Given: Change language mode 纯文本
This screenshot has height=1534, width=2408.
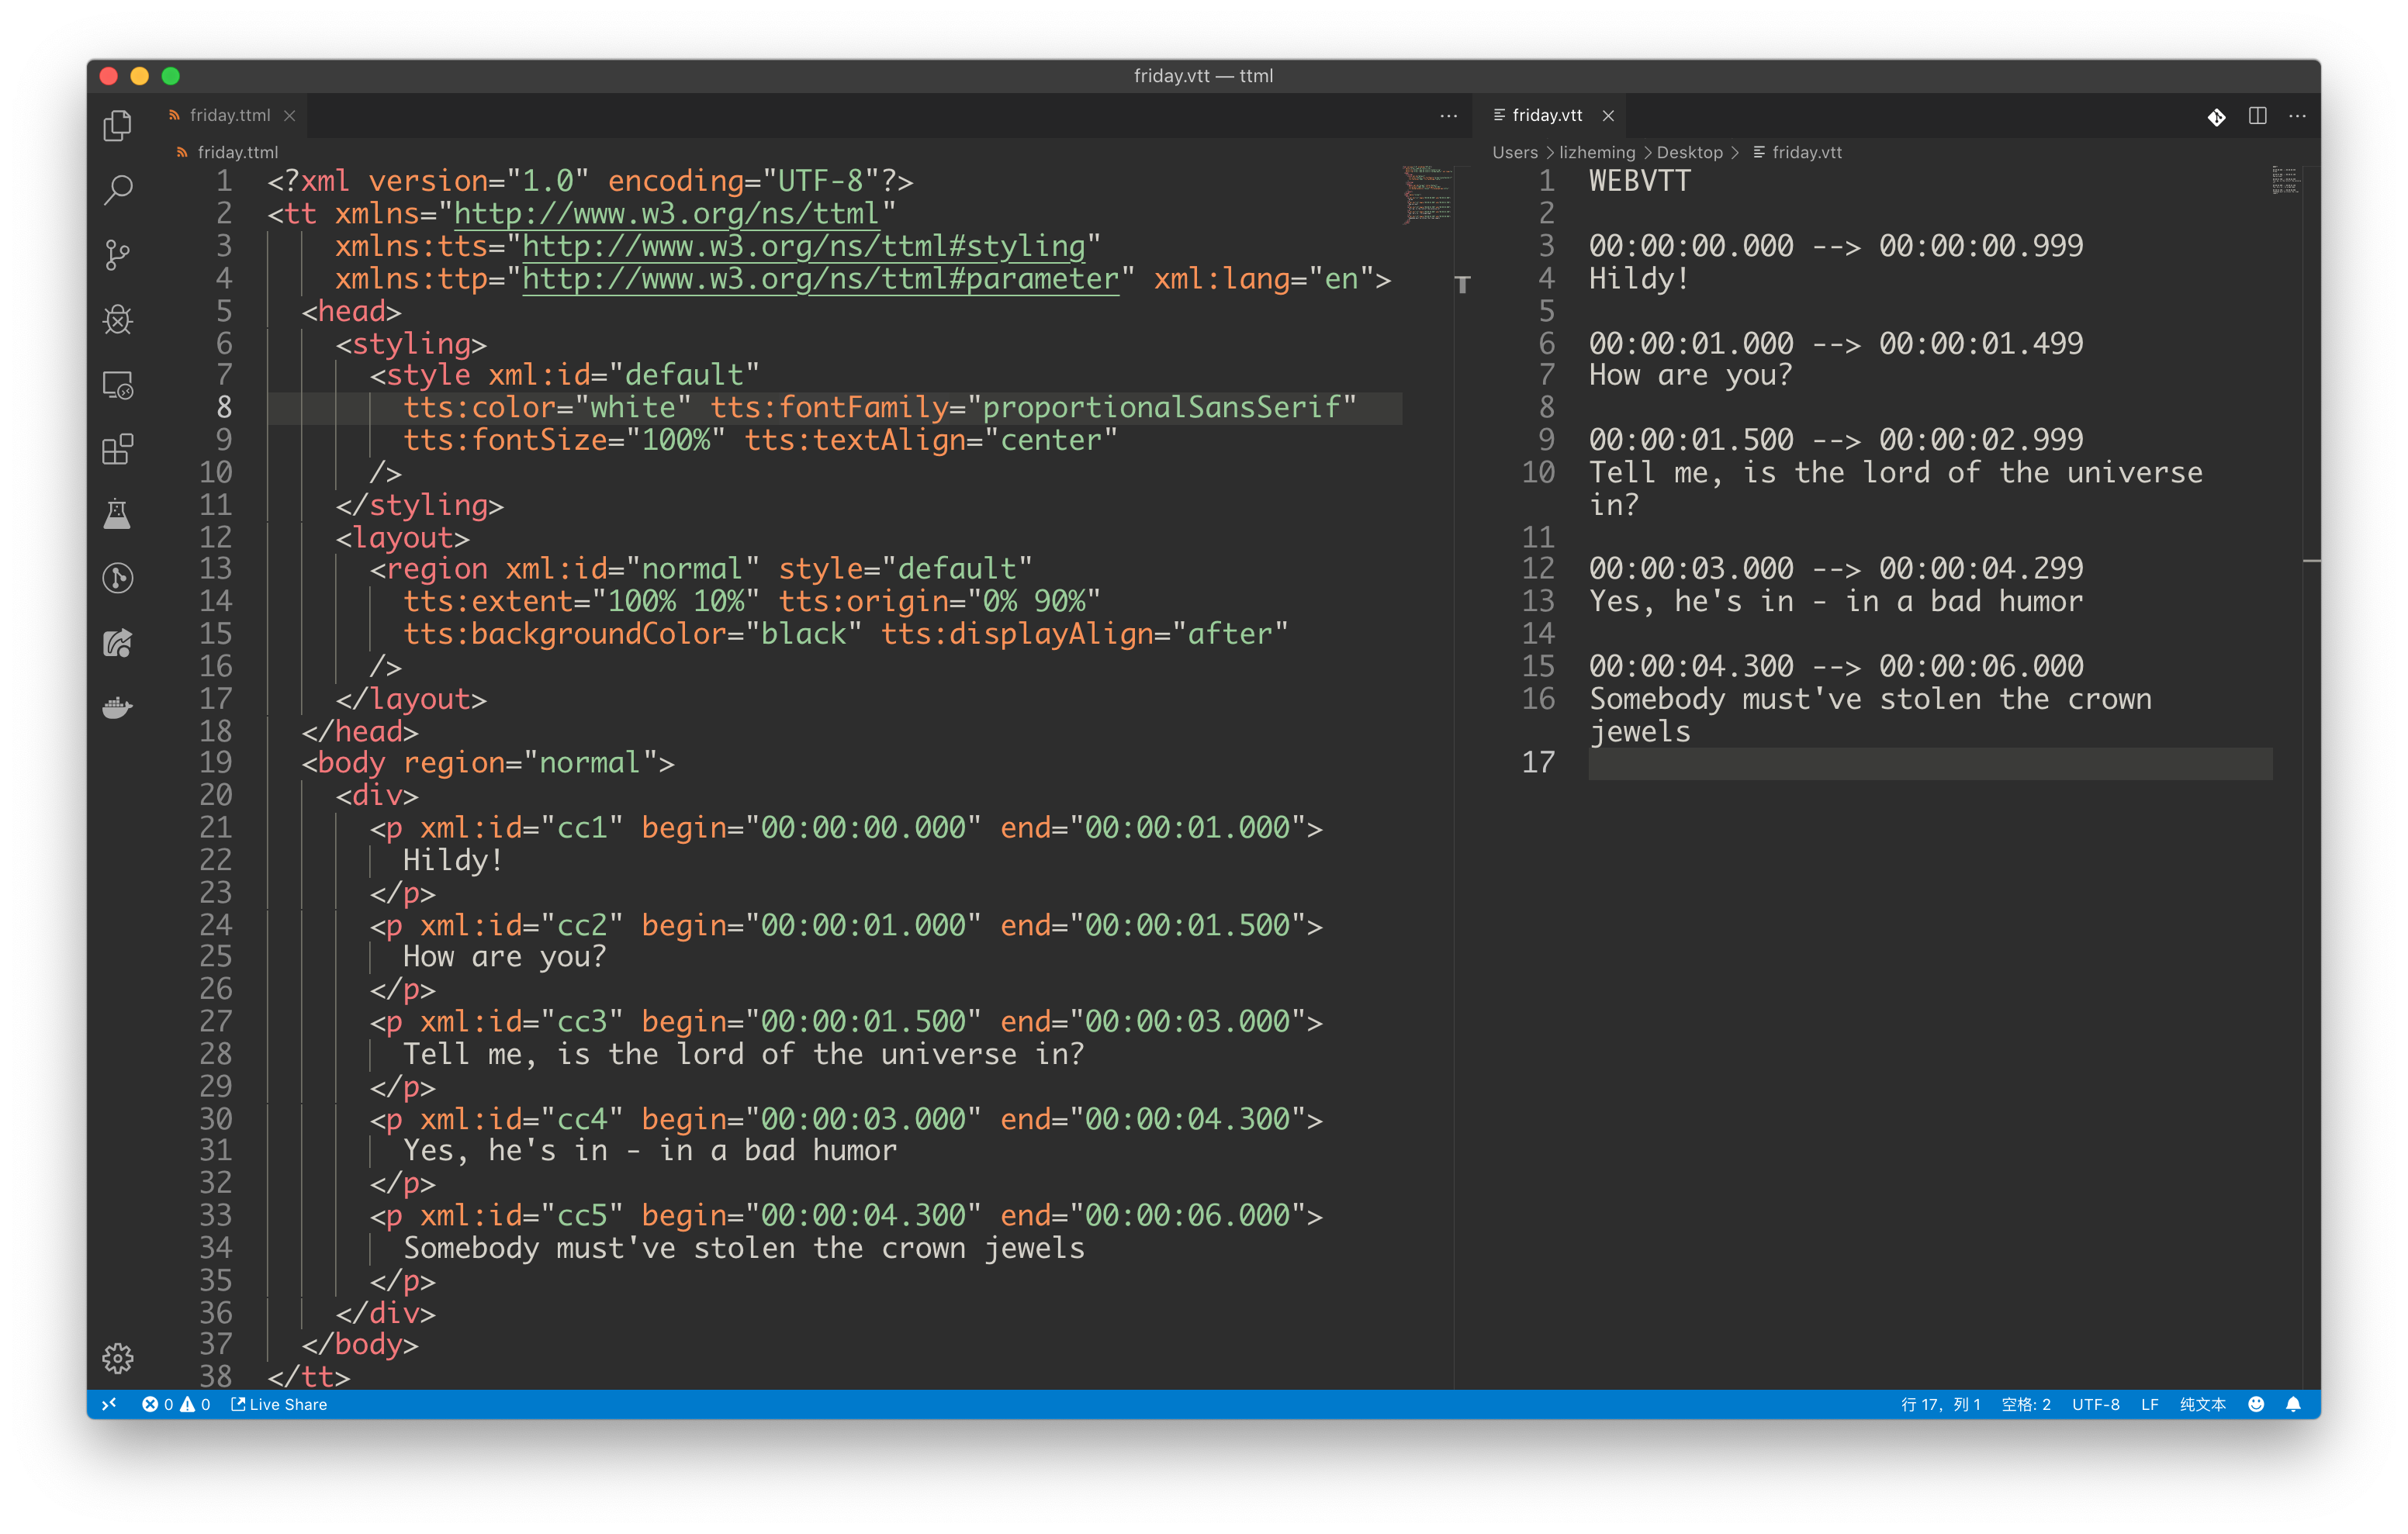Looking at the screenshot, I should [x=2202, y=1404].
